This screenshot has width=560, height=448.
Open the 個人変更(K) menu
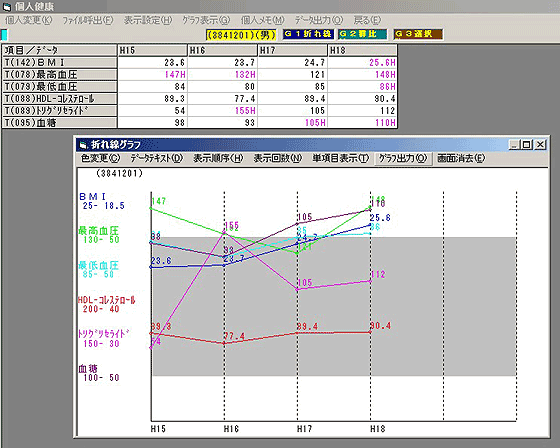coord(29,20)
